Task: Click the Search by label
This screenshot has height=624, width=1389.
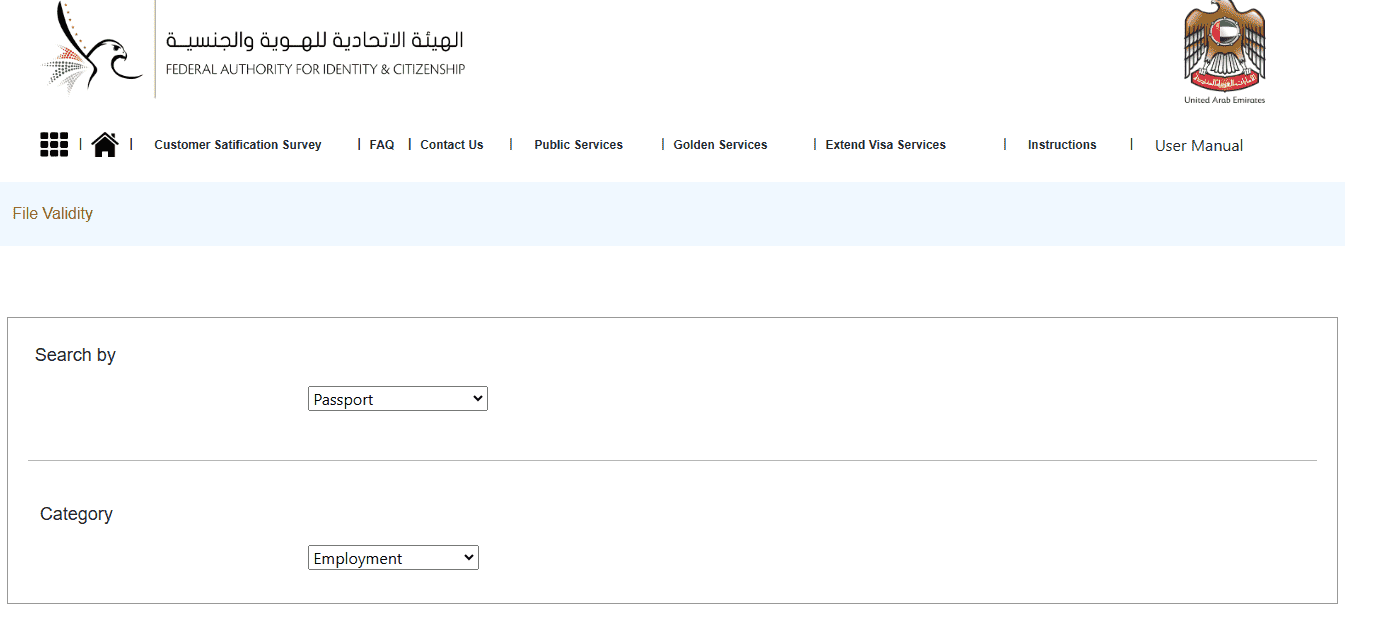Action: pos(75,354)
